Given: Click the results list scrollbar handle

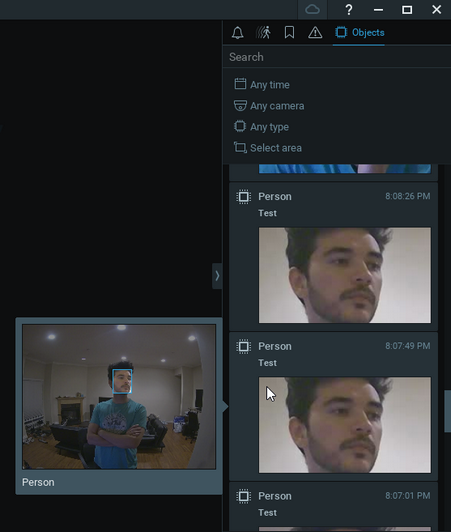Looking at the screenshot, I should (x=448, y=411).
